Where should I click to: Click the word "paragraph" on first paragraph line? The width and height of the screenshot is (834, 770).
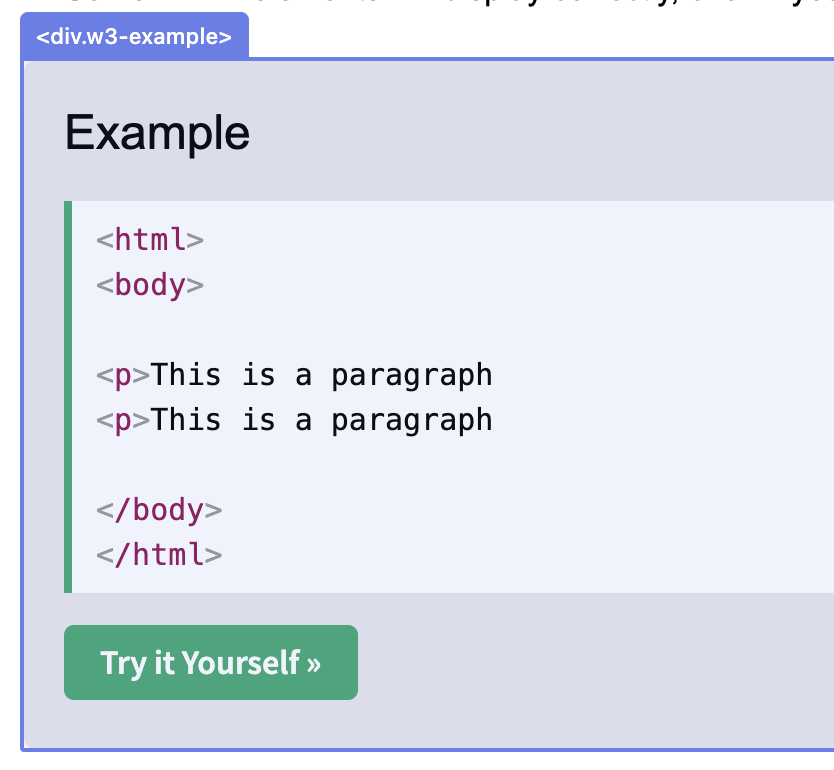[412, 375]
